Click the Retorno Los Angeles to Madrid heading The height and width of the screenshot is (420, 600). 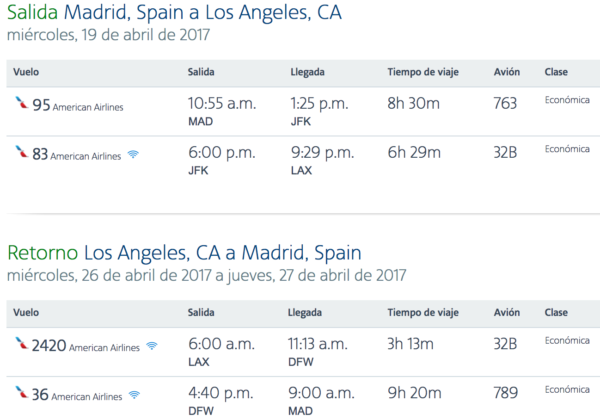click(184, 253)
